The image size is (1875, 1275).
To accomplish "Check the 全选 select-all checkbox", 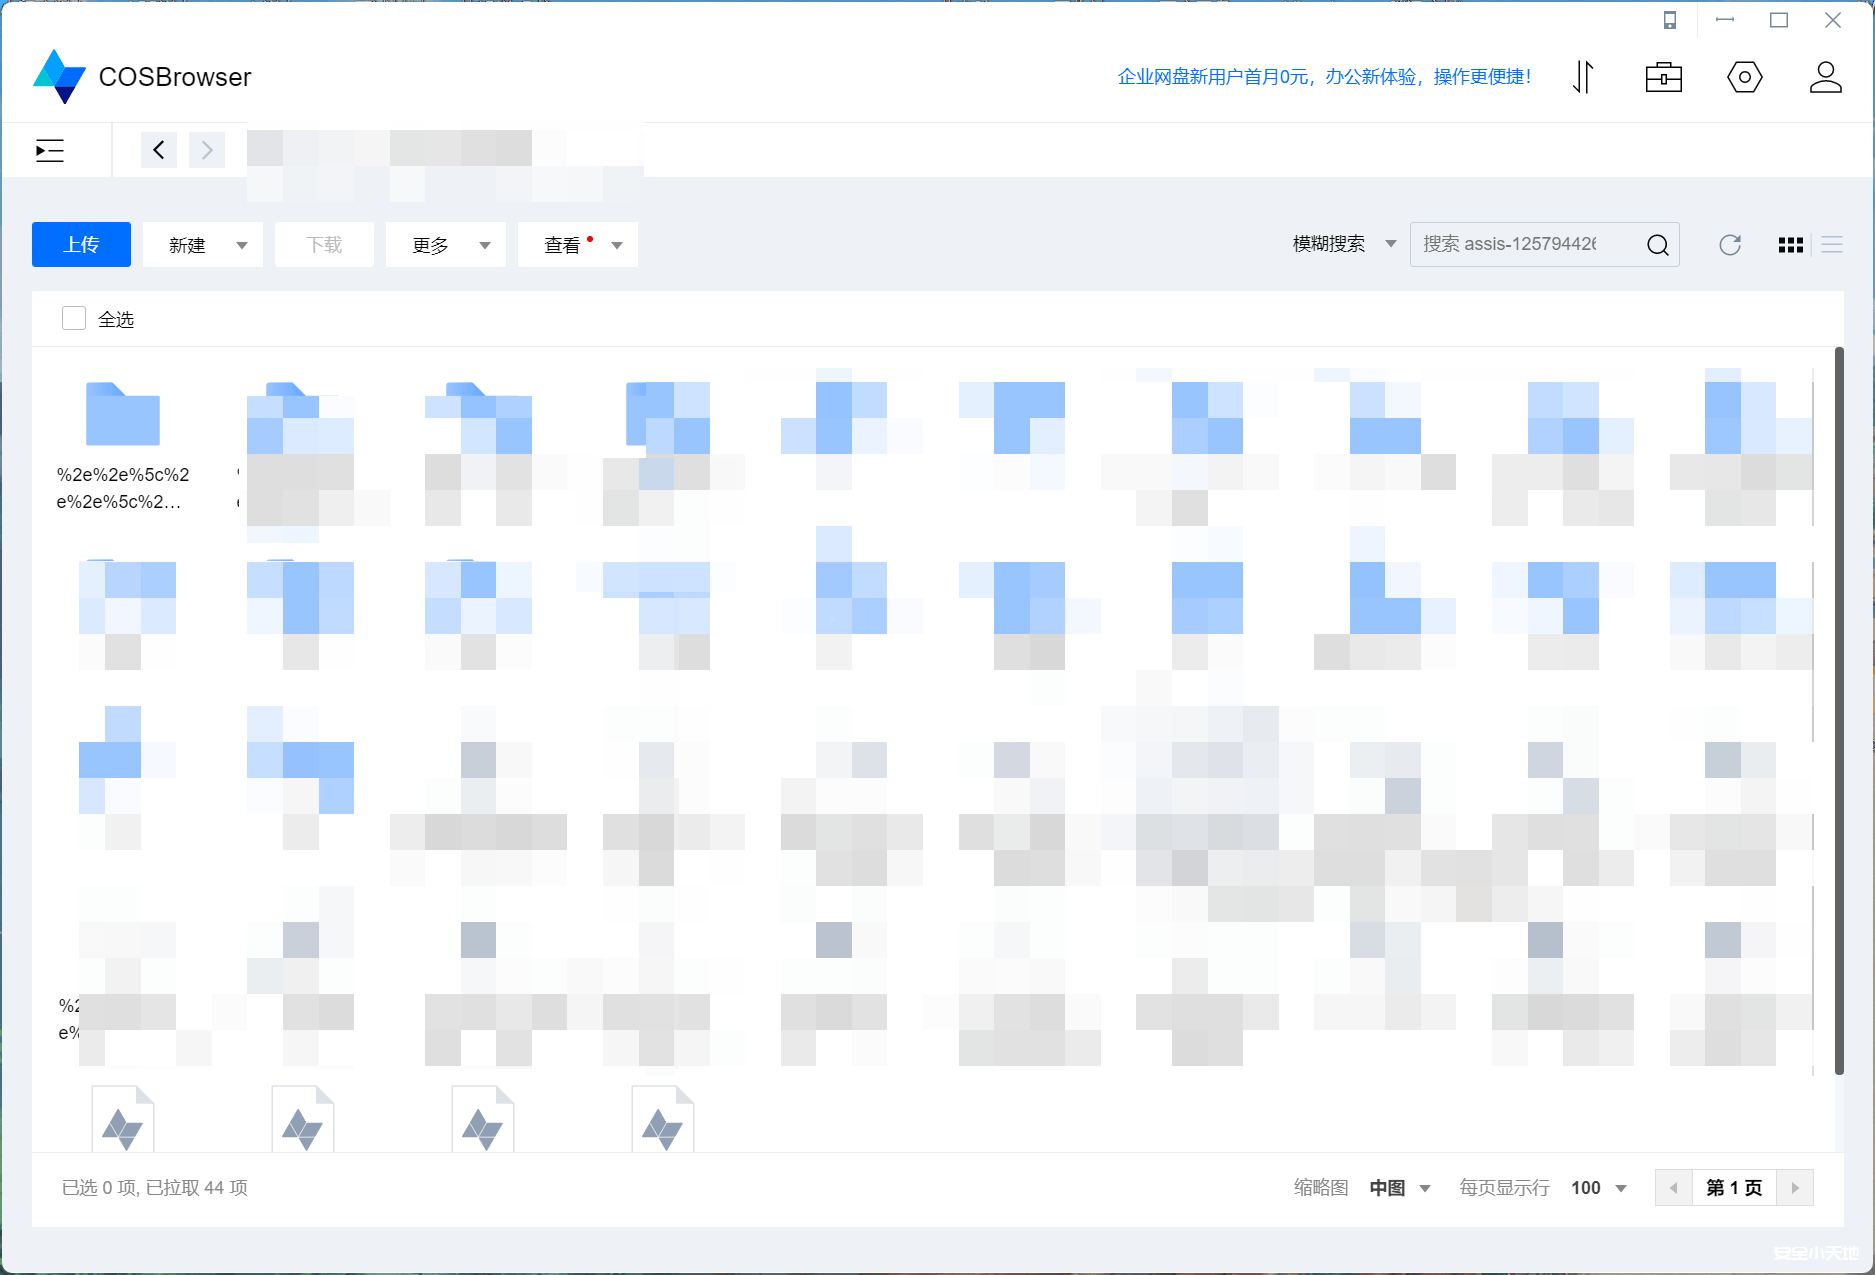I will point(74,317).
